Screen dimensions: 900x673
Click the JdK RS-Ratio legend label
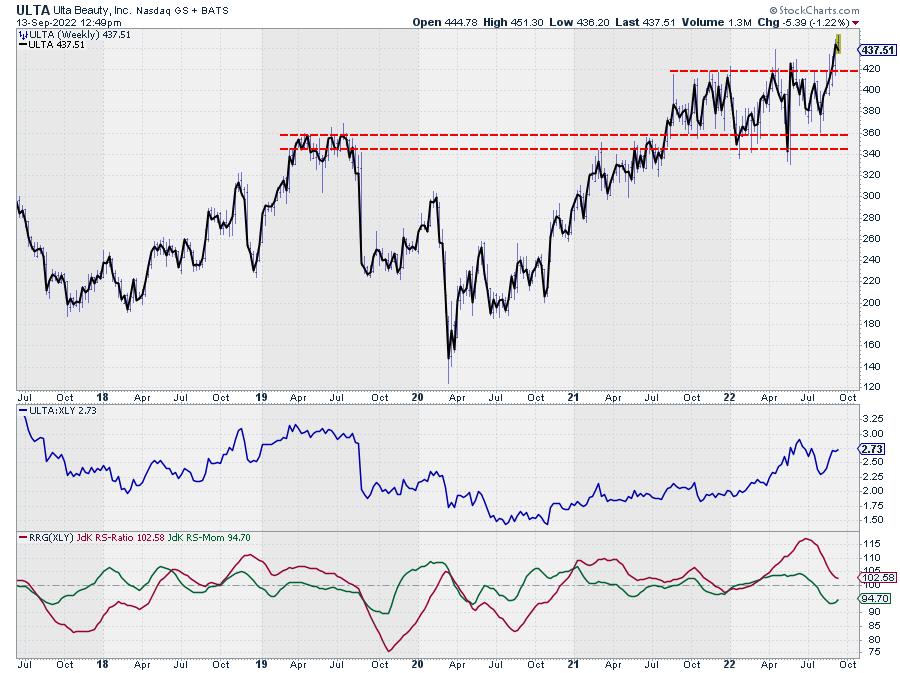click(98, 538)
